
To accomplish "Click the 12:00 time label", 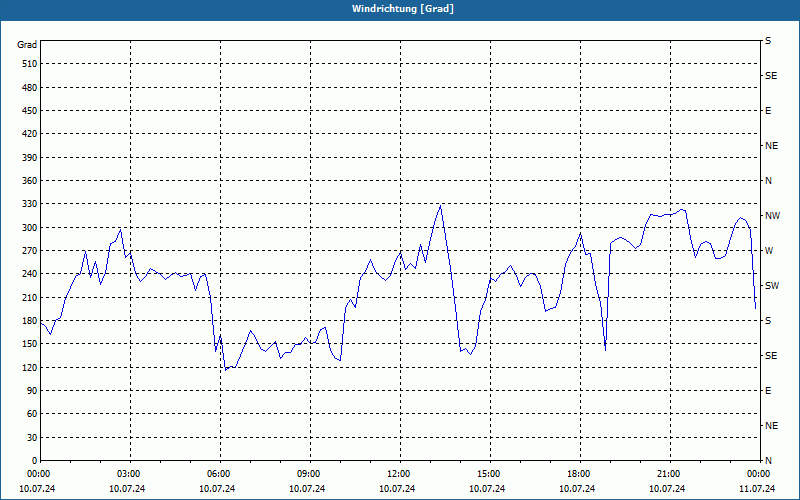I will 398,473.
